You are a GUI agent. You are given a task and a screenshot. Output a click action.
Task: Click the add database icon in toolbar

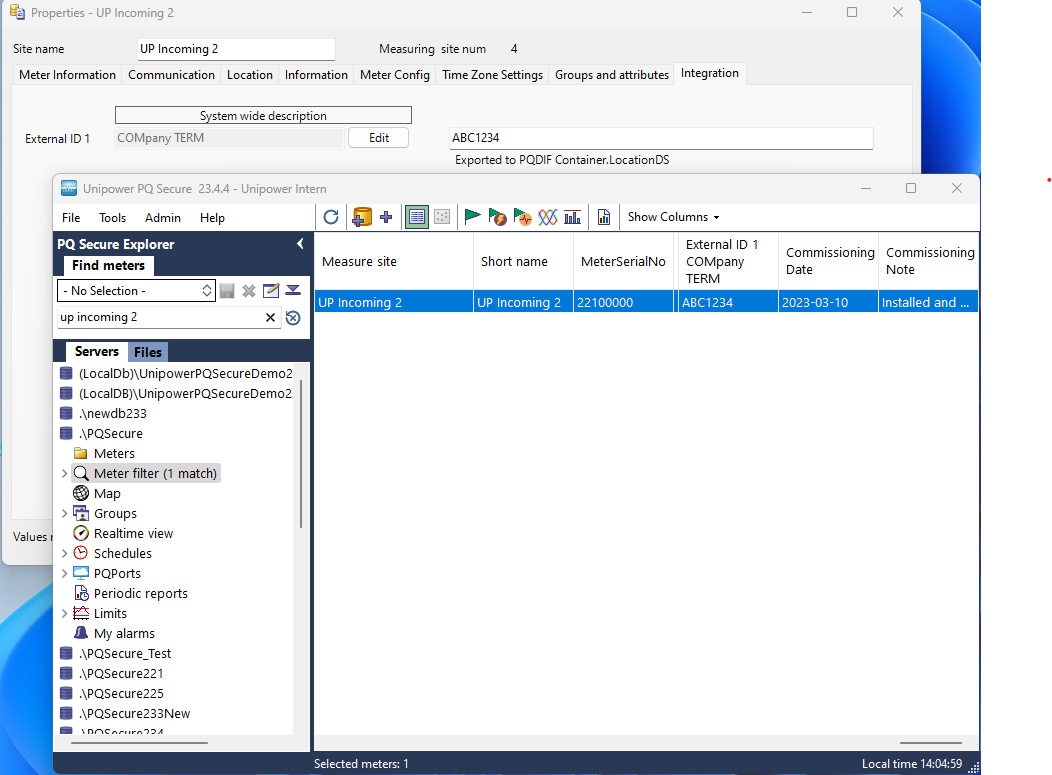362,217
